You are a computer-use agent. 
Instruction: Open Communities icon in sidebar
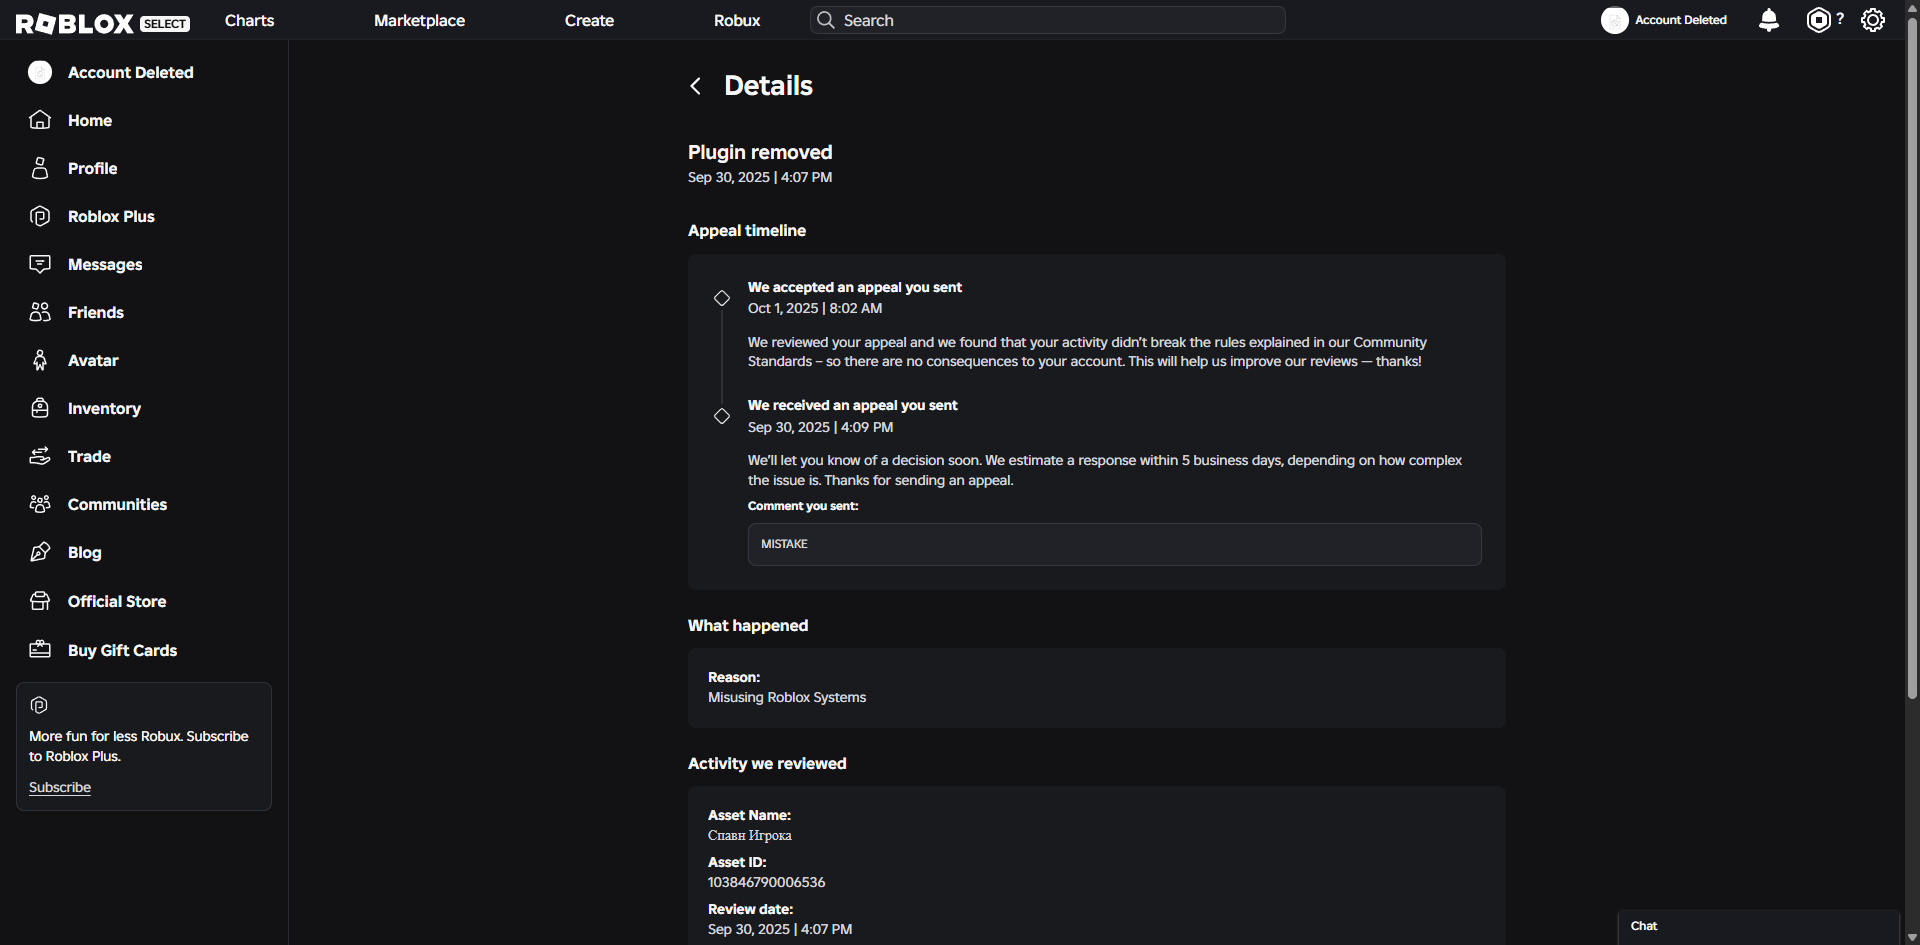point(40,504)
